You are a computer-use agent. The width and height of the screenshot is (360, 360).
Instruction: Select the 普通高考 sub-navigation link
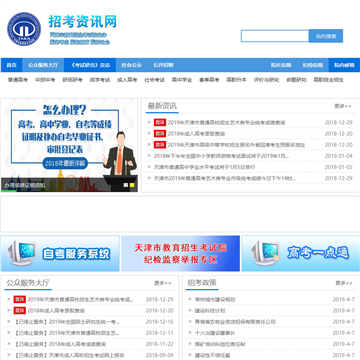click(18, 80)
